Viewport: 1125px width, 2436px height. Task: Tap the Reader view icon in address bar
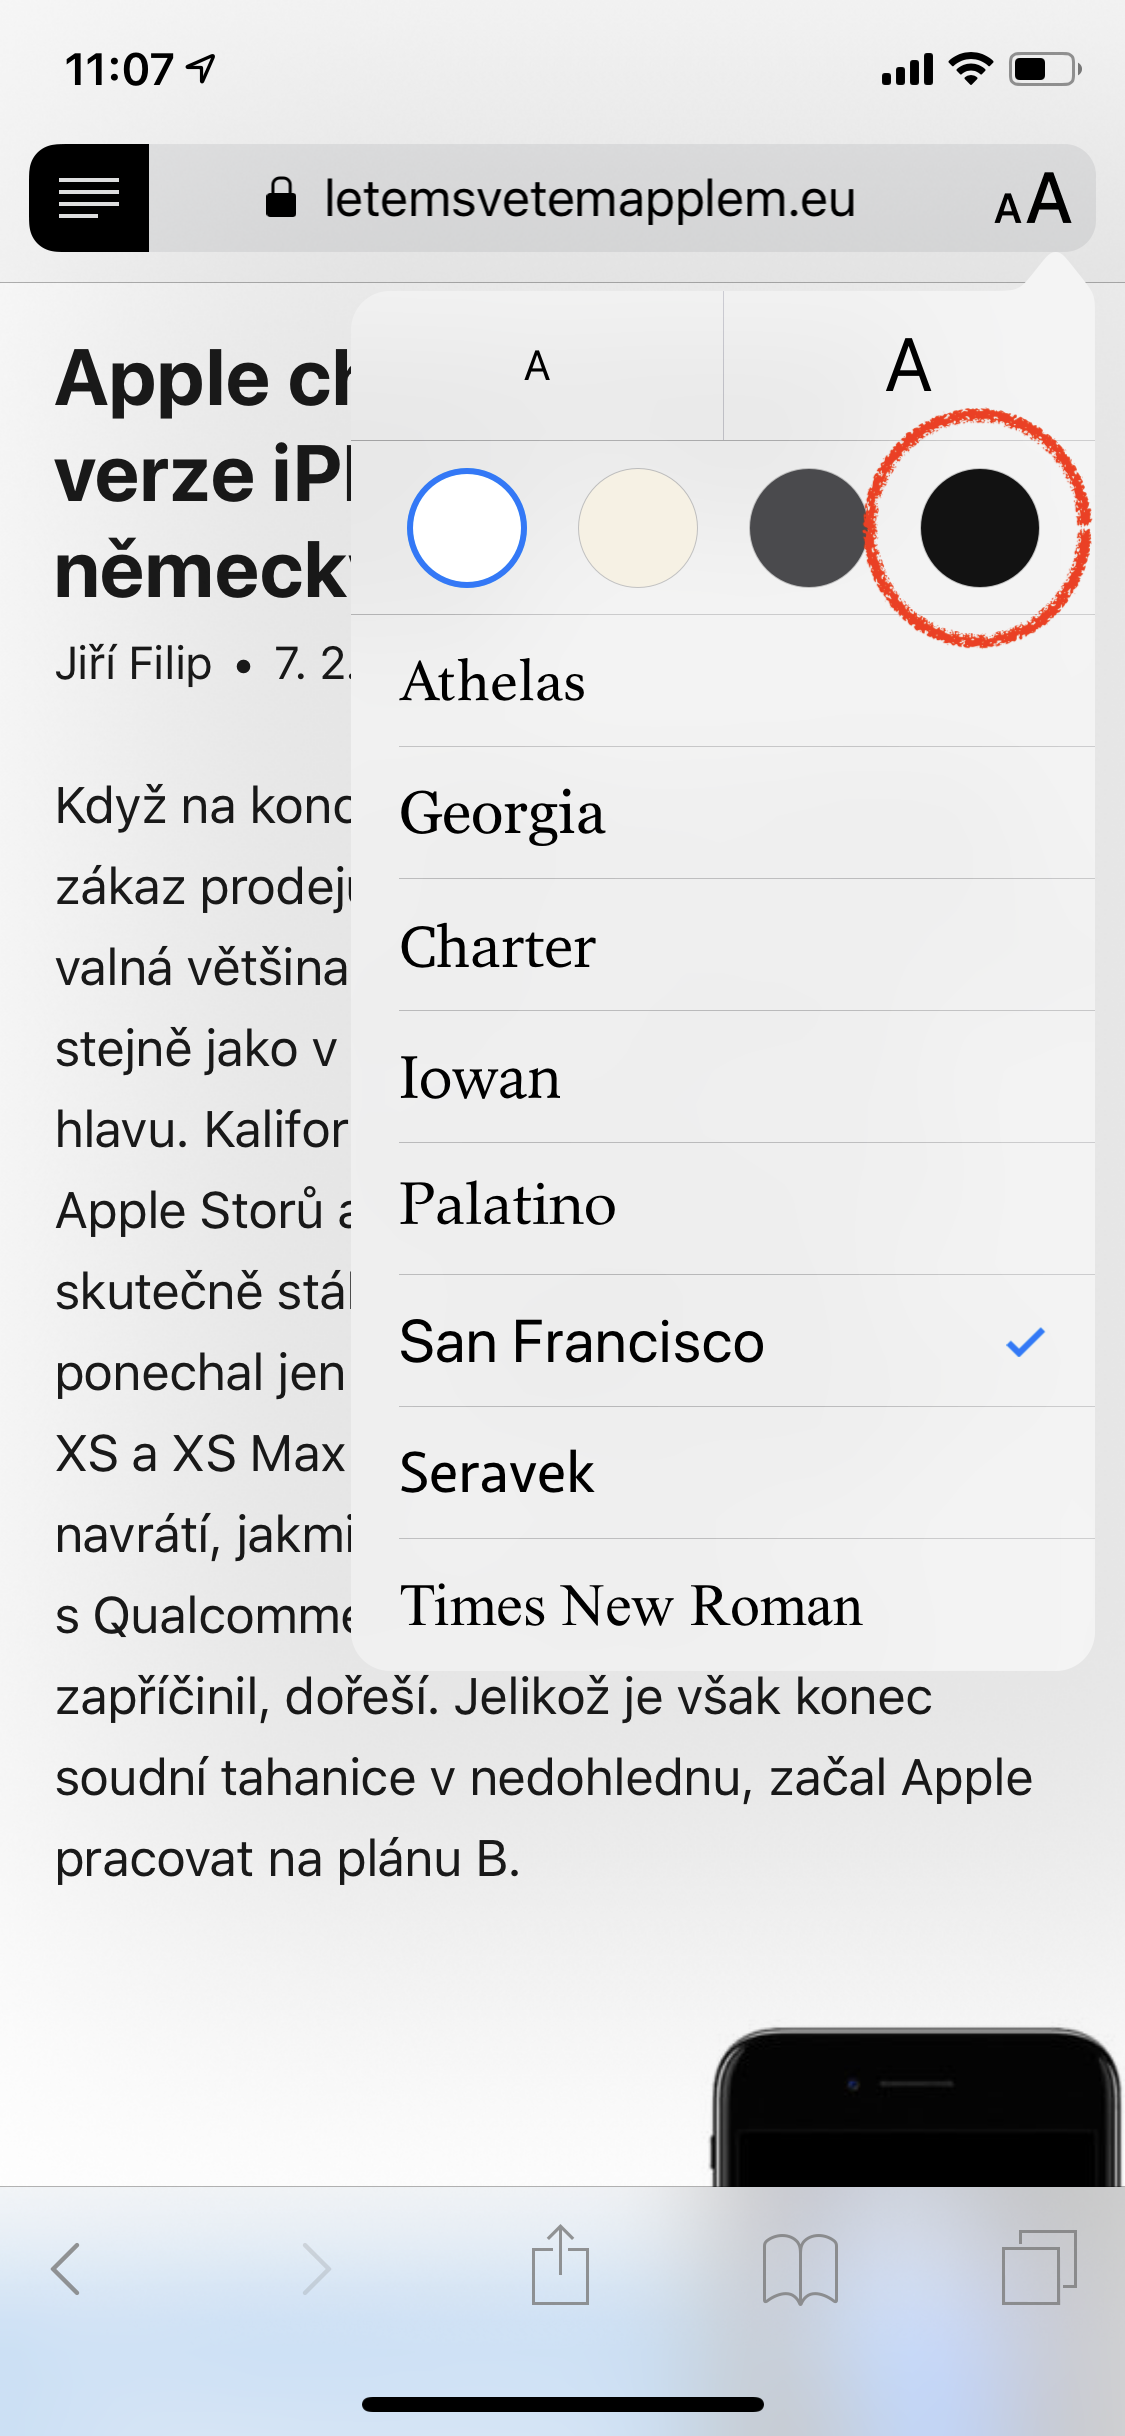89,198
